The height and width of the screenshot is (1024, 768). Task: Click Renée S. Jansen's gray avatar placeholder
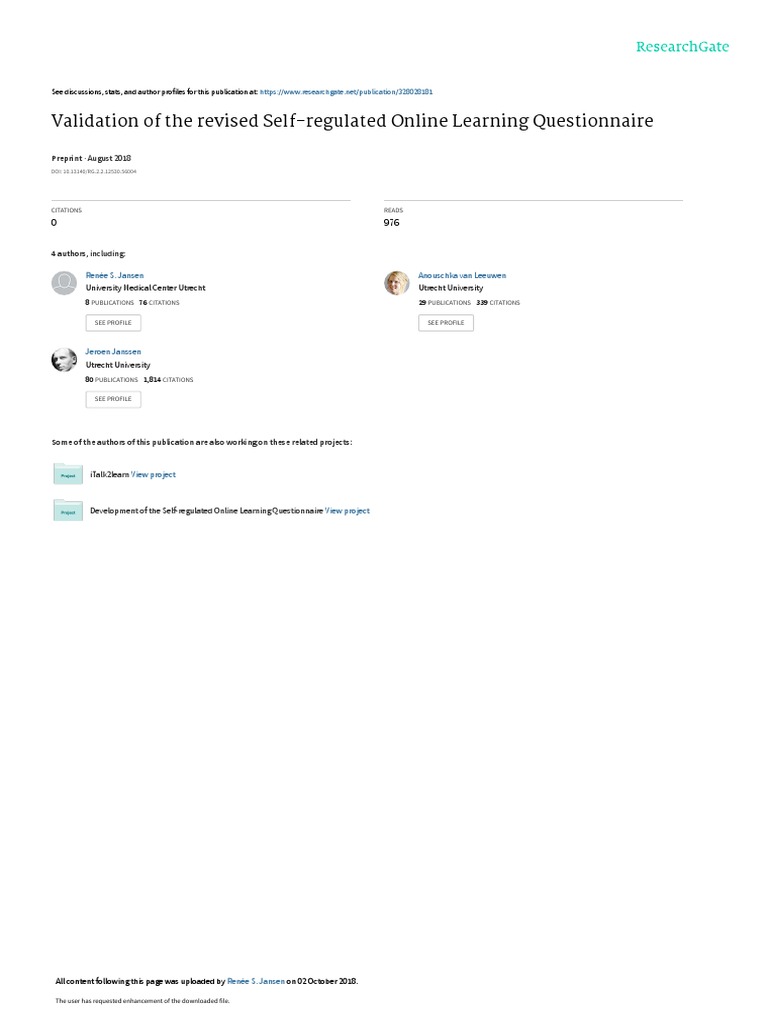[x=64, y=283]
